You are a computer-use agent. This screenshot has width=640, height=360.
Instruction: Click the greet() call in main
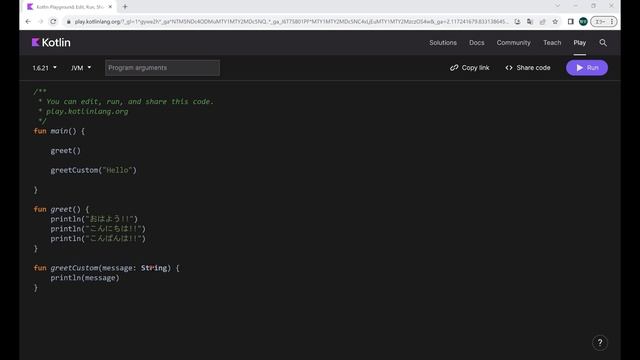click(x=66, y=151)
